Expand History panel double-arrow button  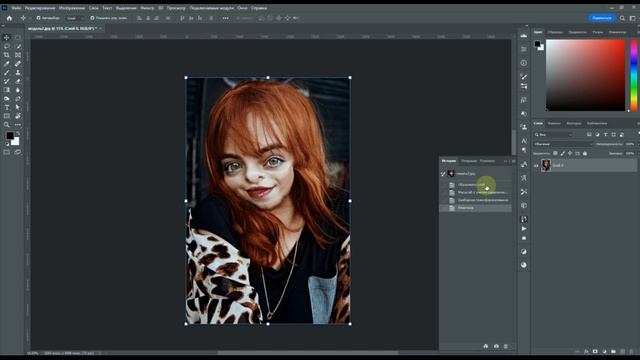(506, 161)
